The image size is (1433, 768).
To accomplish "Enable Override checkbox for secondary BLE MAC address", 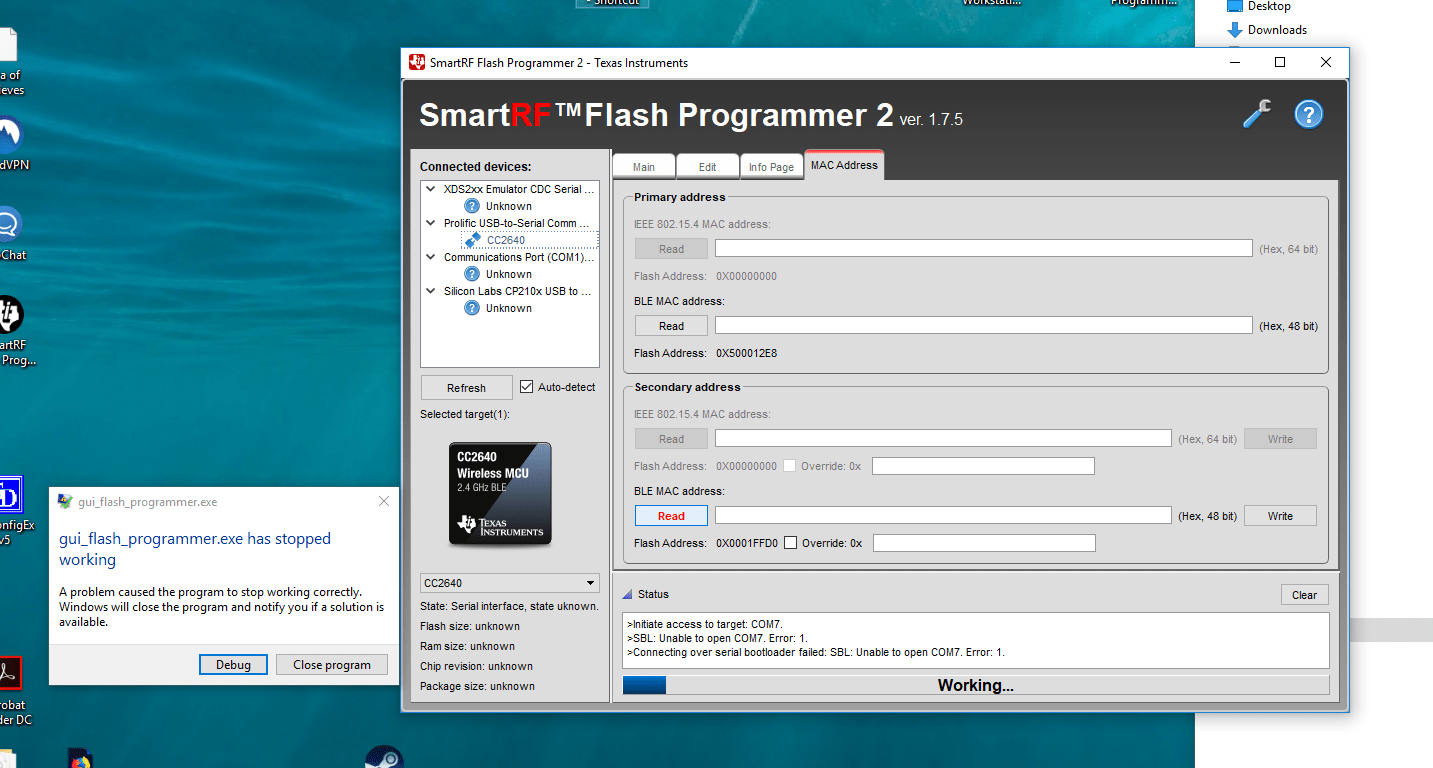I will [791, 543].
